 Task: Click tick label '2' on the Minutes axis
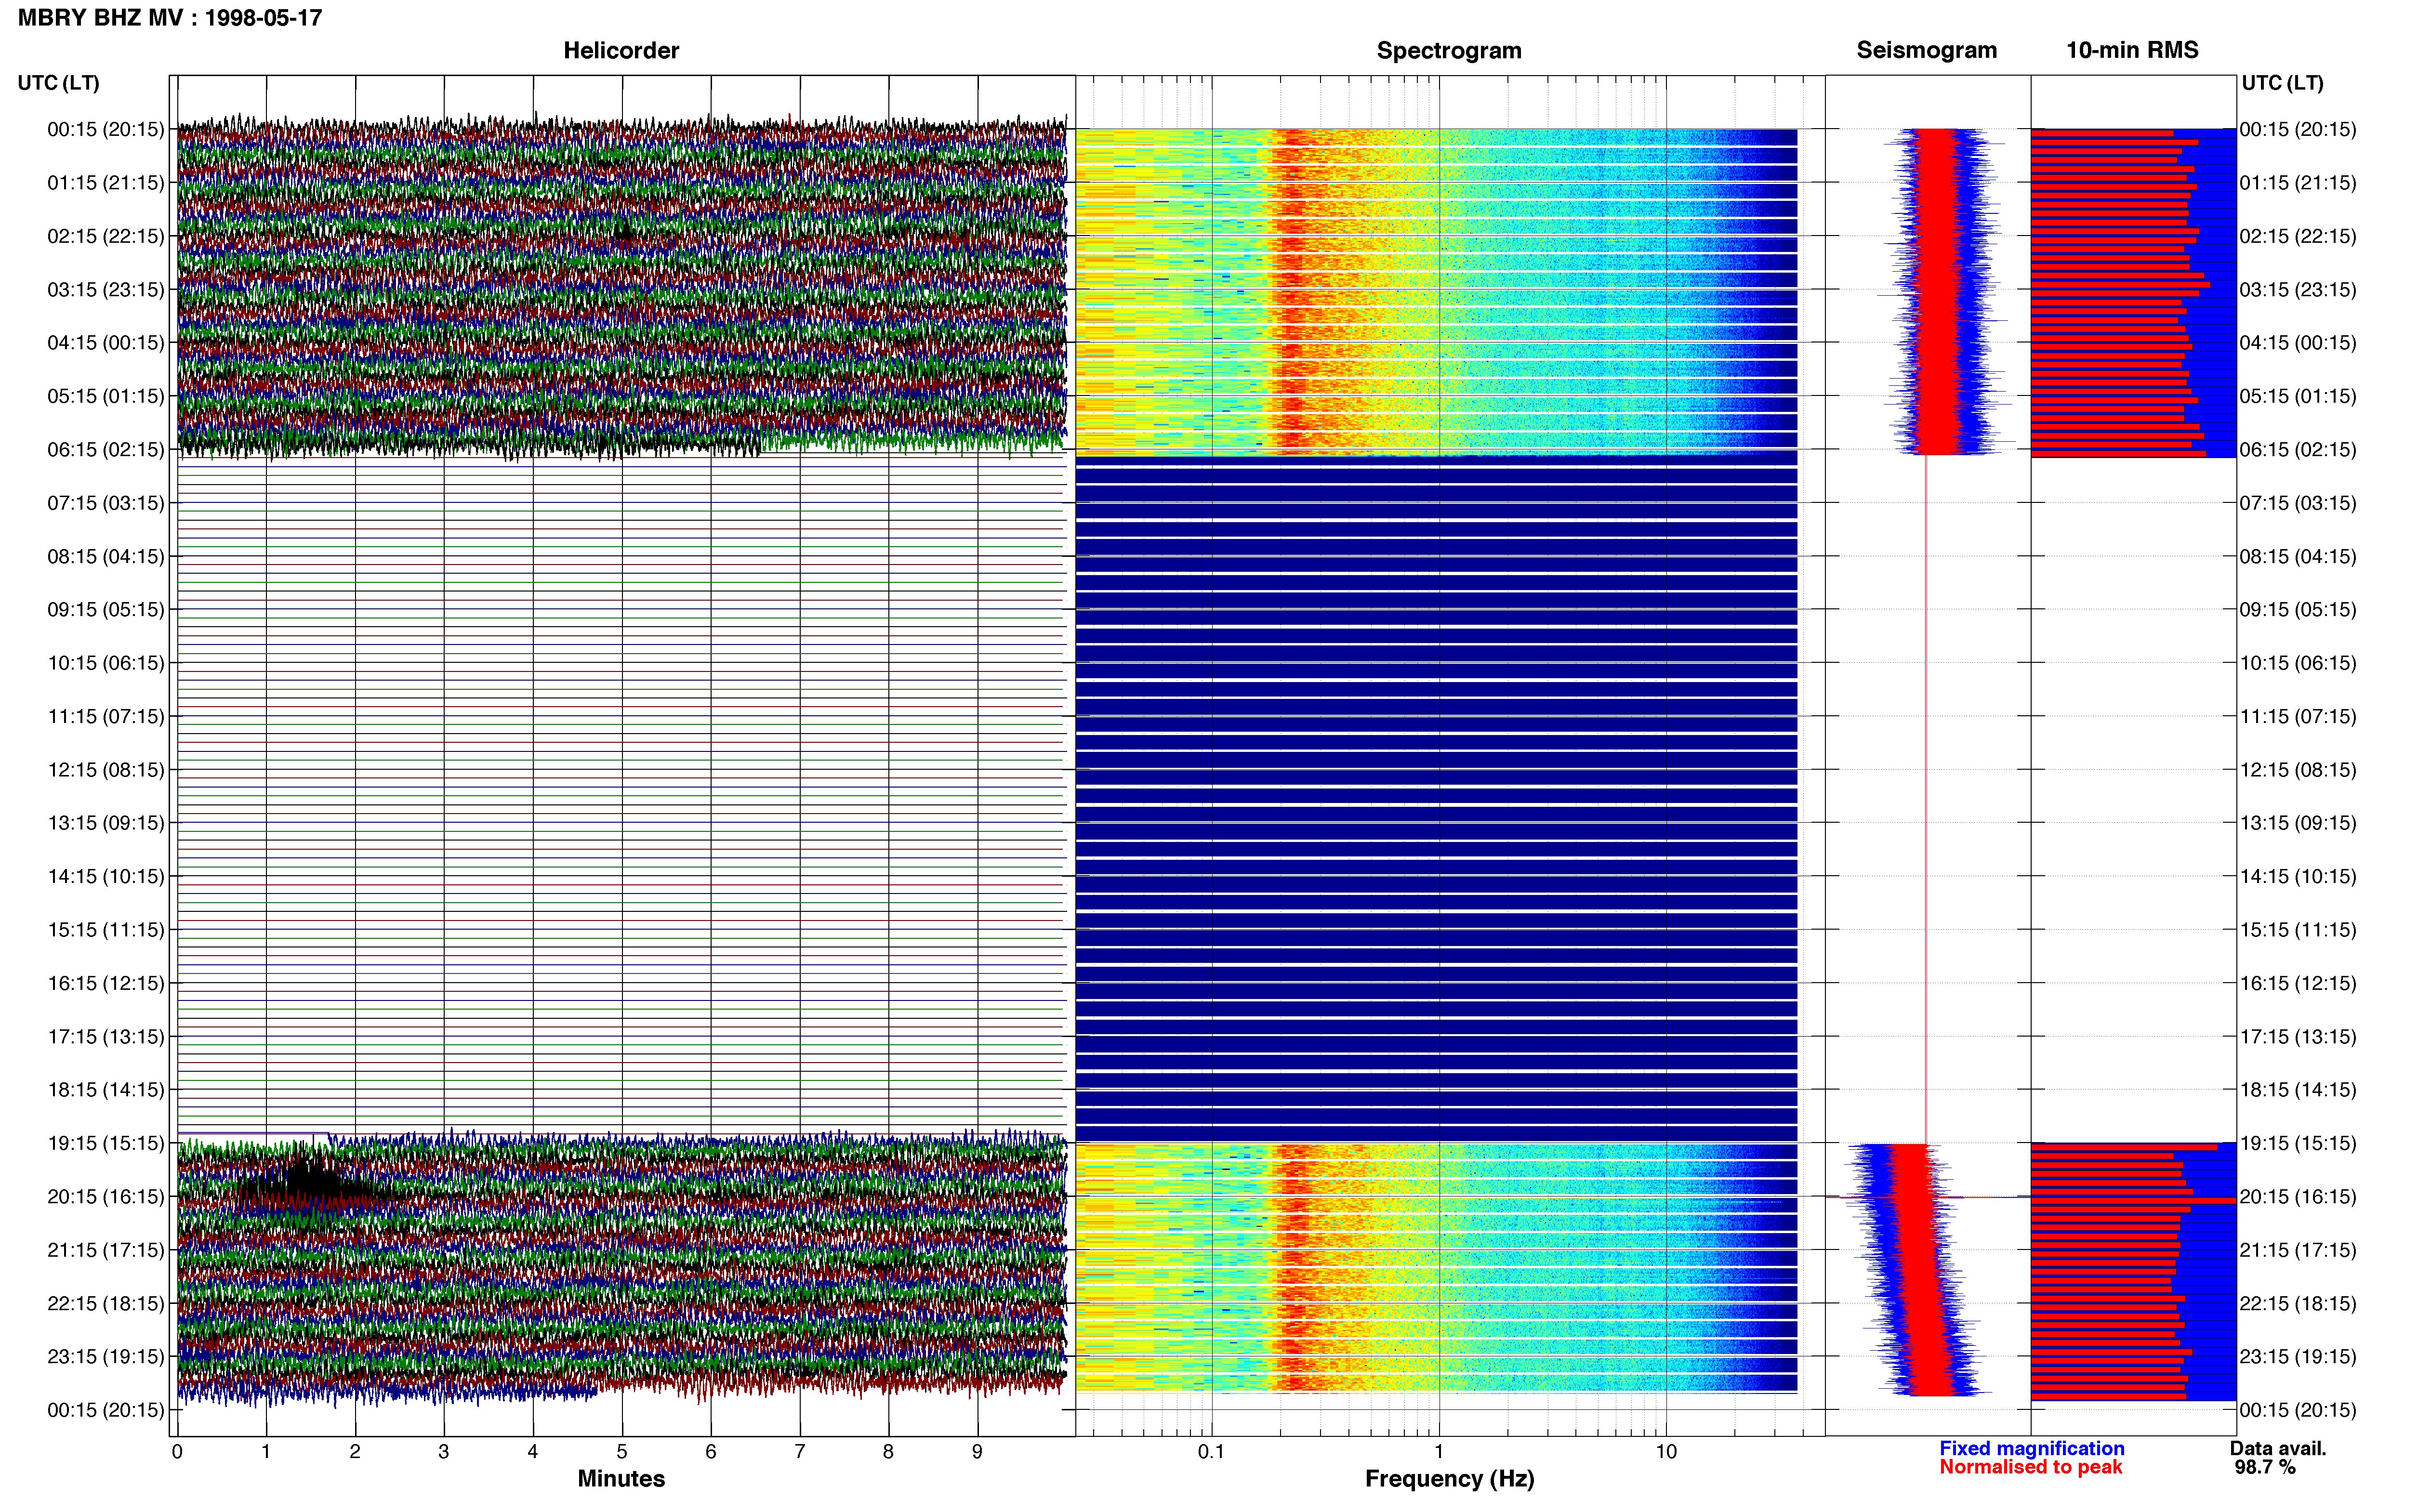355,1452
